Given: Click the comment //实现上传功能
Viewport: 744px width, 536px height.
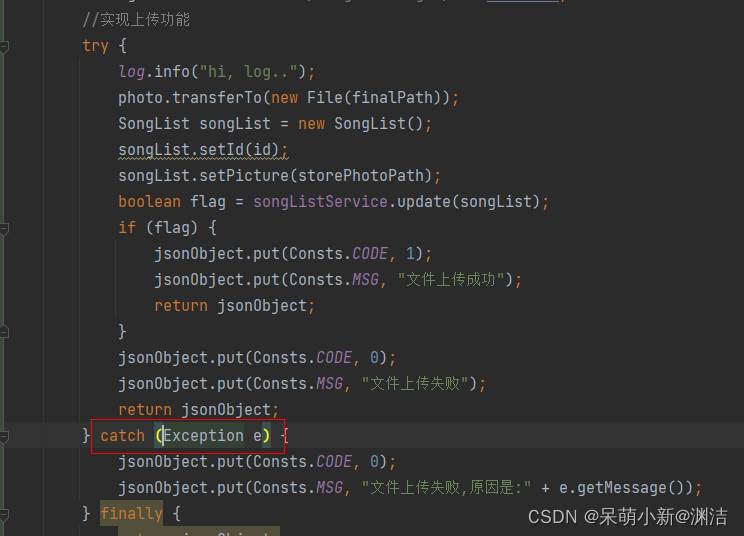Looking at the screenshot, I should click(x=136, y=19).
